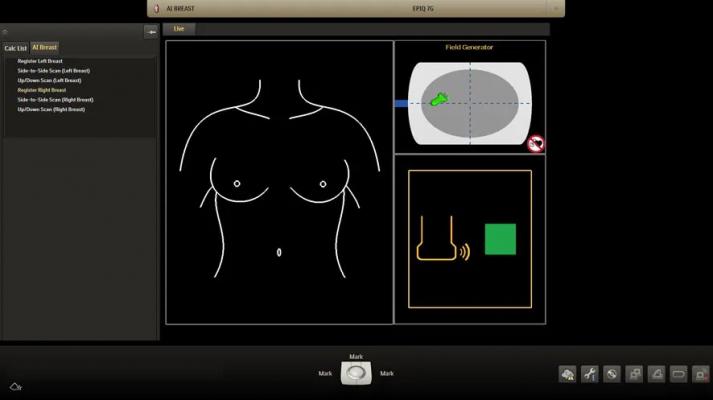713x400 pixels.
Task: Click the rounded rectangle icon in bottom toolbar
Action: pos(679,374)
